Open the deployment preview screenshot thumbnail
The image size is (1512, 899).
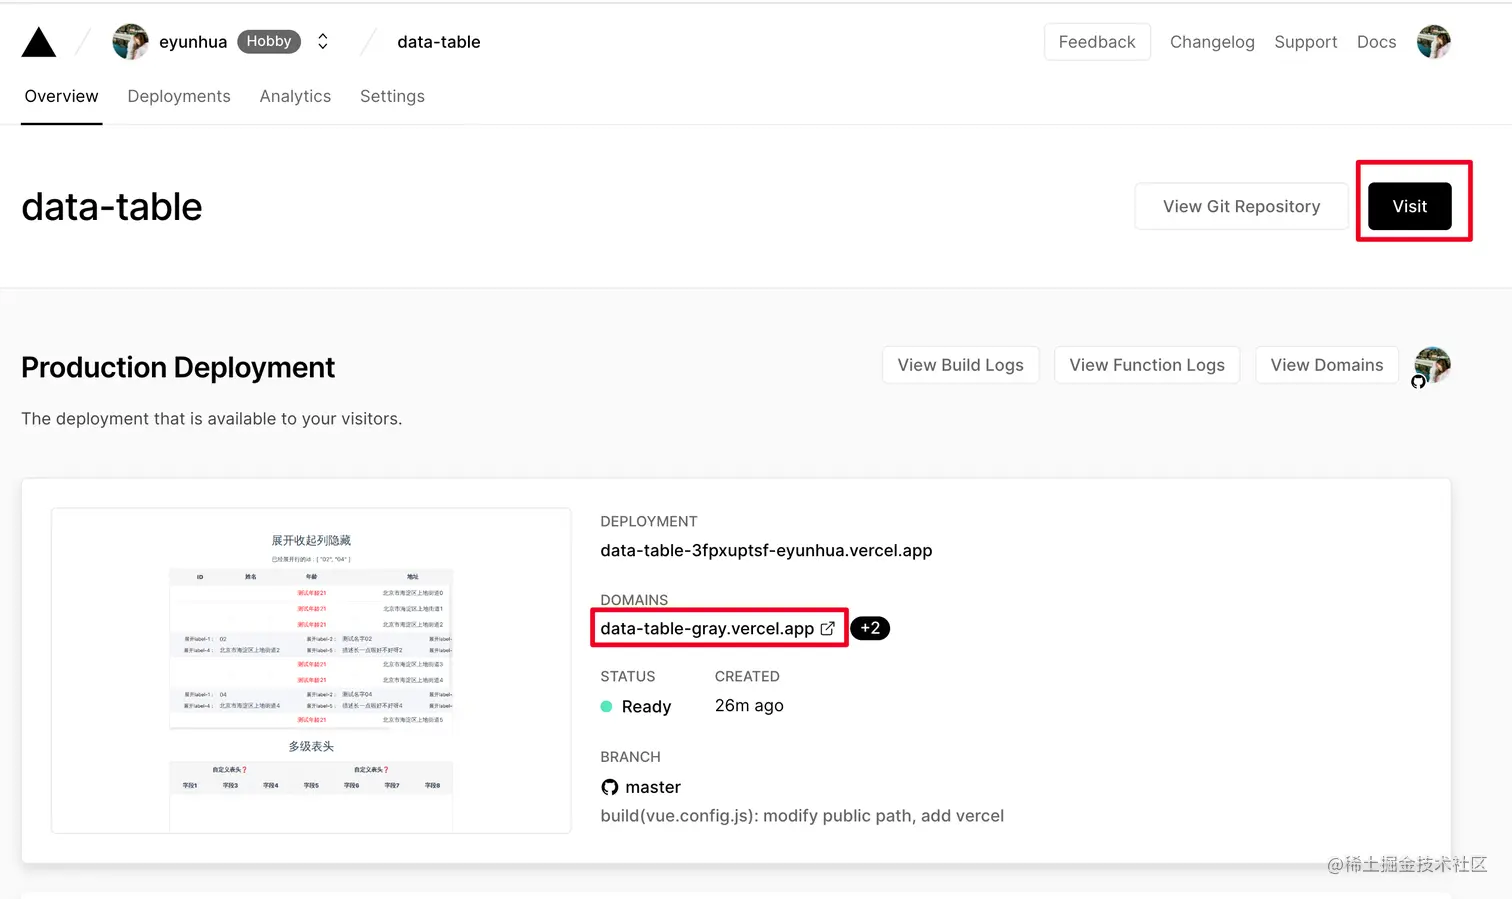311,670
